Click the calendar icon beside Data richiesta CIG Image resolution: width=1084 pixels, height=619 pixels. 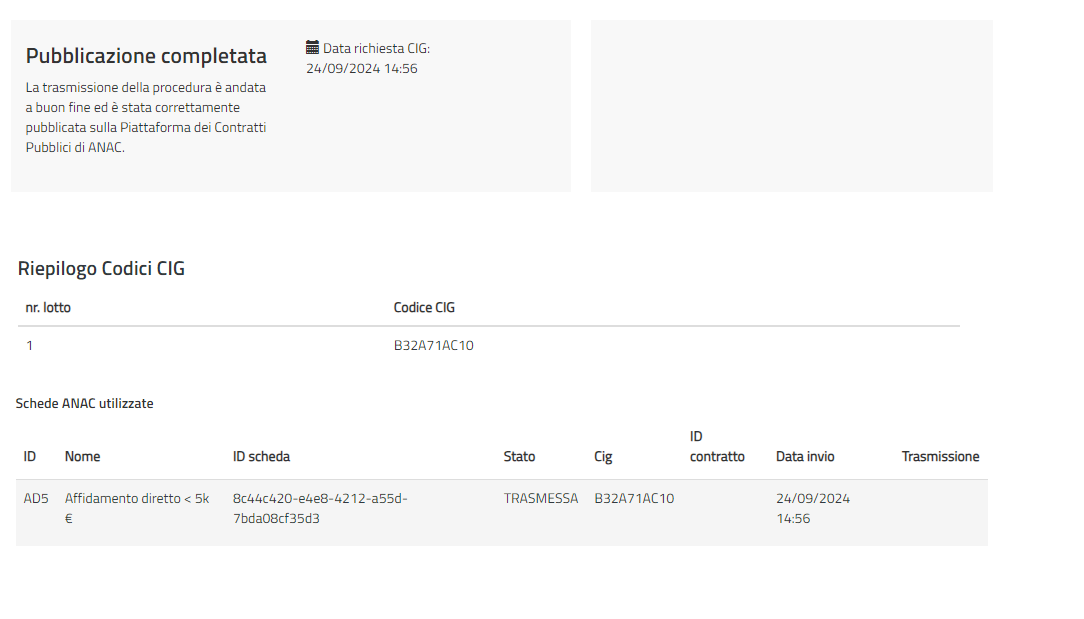click(312, 47)
